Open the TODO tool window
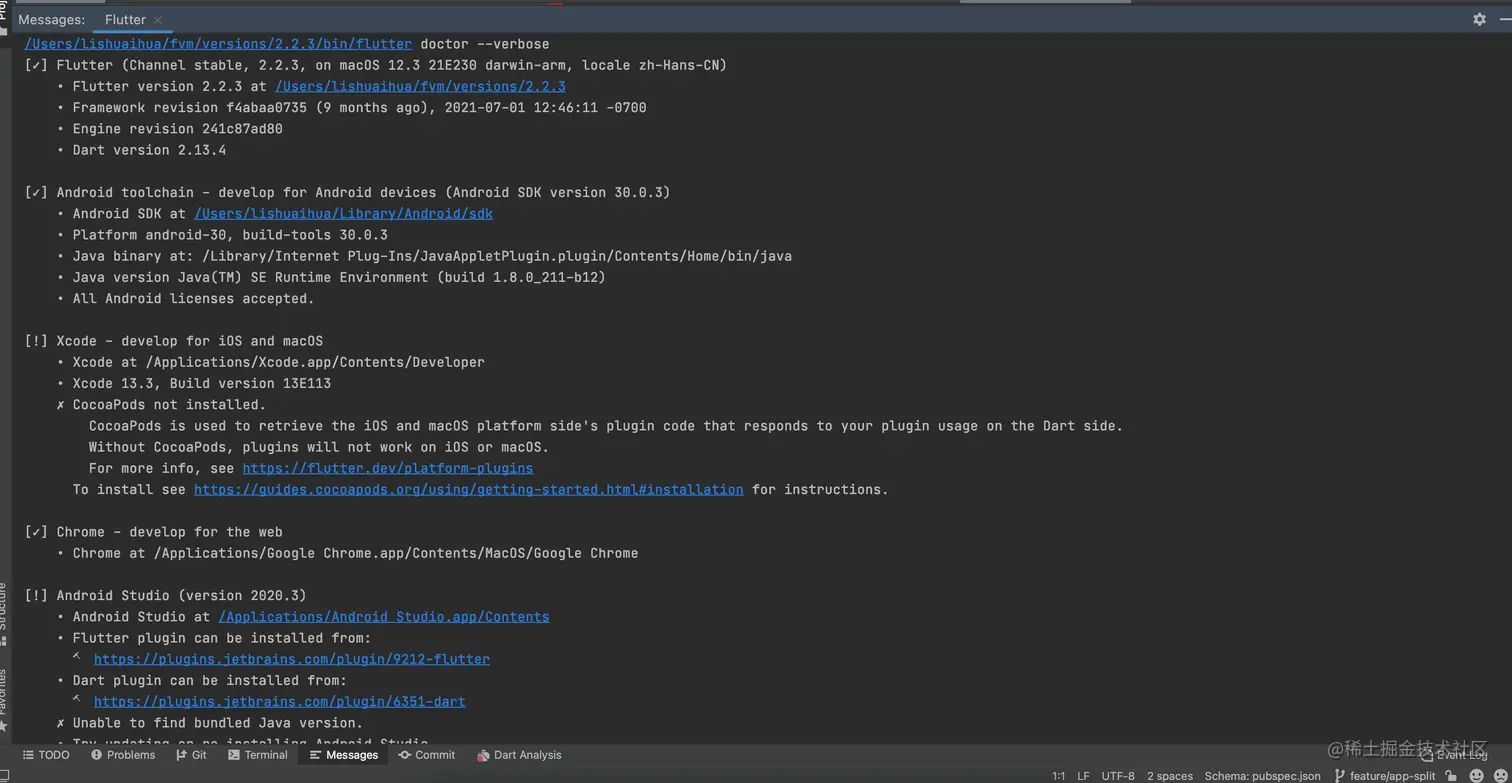The image size is (1512, 783). (x=46, y=755)
